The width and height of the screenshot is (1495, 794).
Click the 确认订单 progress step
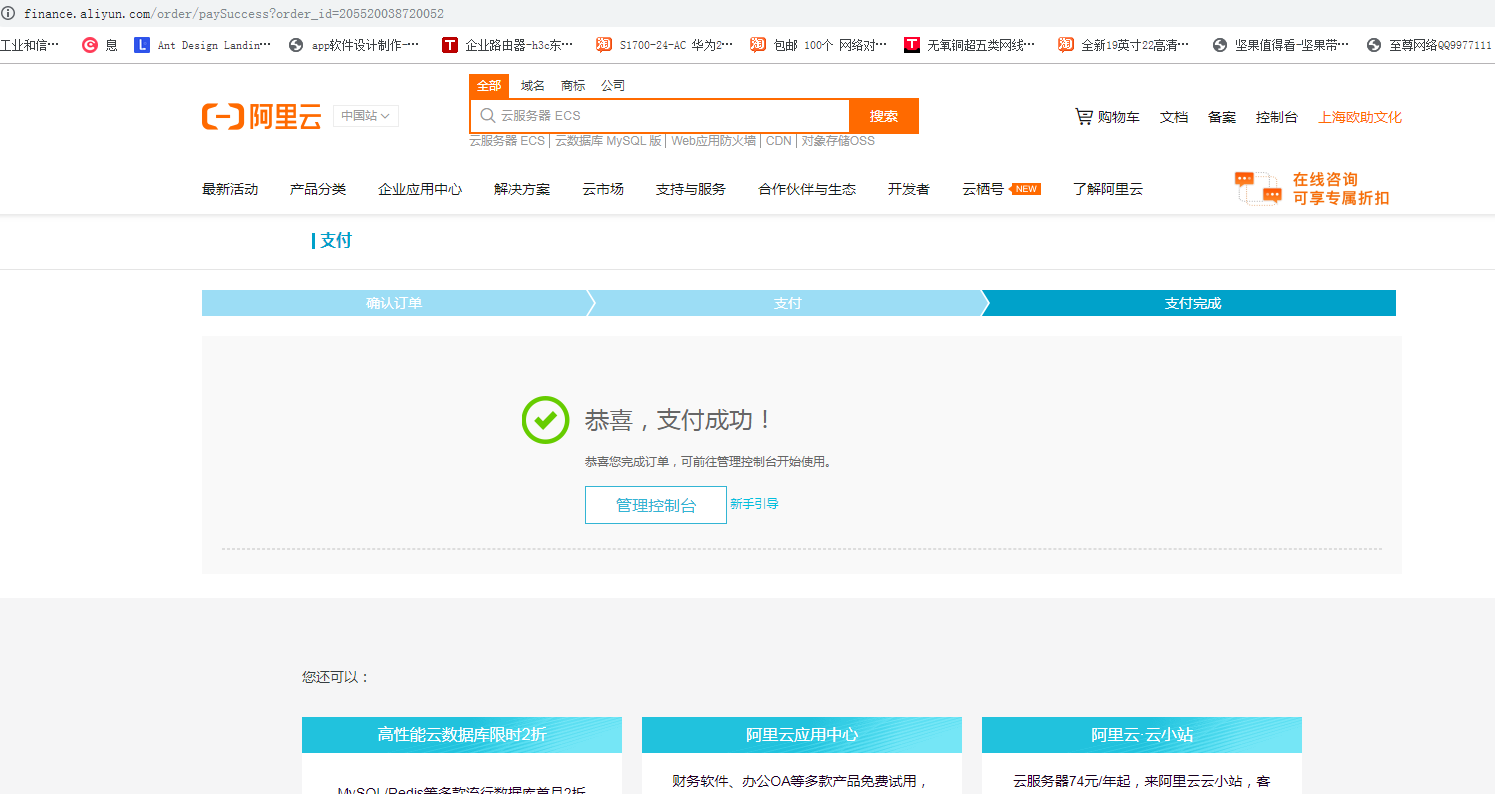coord(394,303)
